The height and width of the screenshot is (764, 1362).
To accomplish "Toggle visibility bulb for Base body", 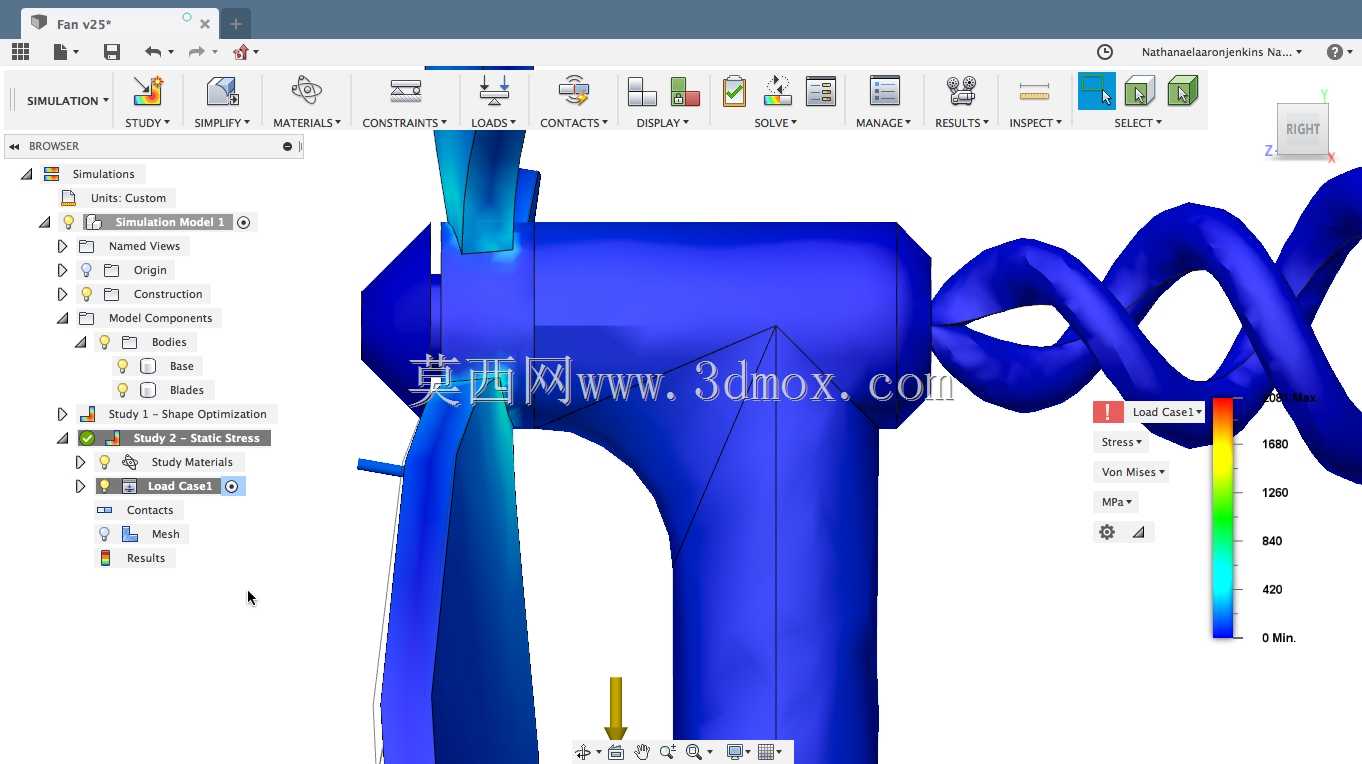I will [x=123, y=366].
